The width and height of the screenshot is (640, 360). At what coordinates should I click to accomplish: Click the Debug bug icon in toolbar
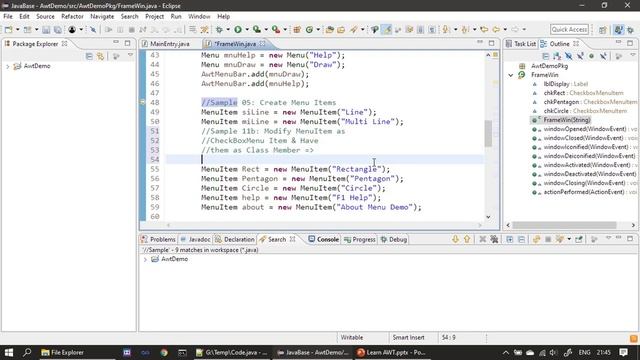click(219, 29)
